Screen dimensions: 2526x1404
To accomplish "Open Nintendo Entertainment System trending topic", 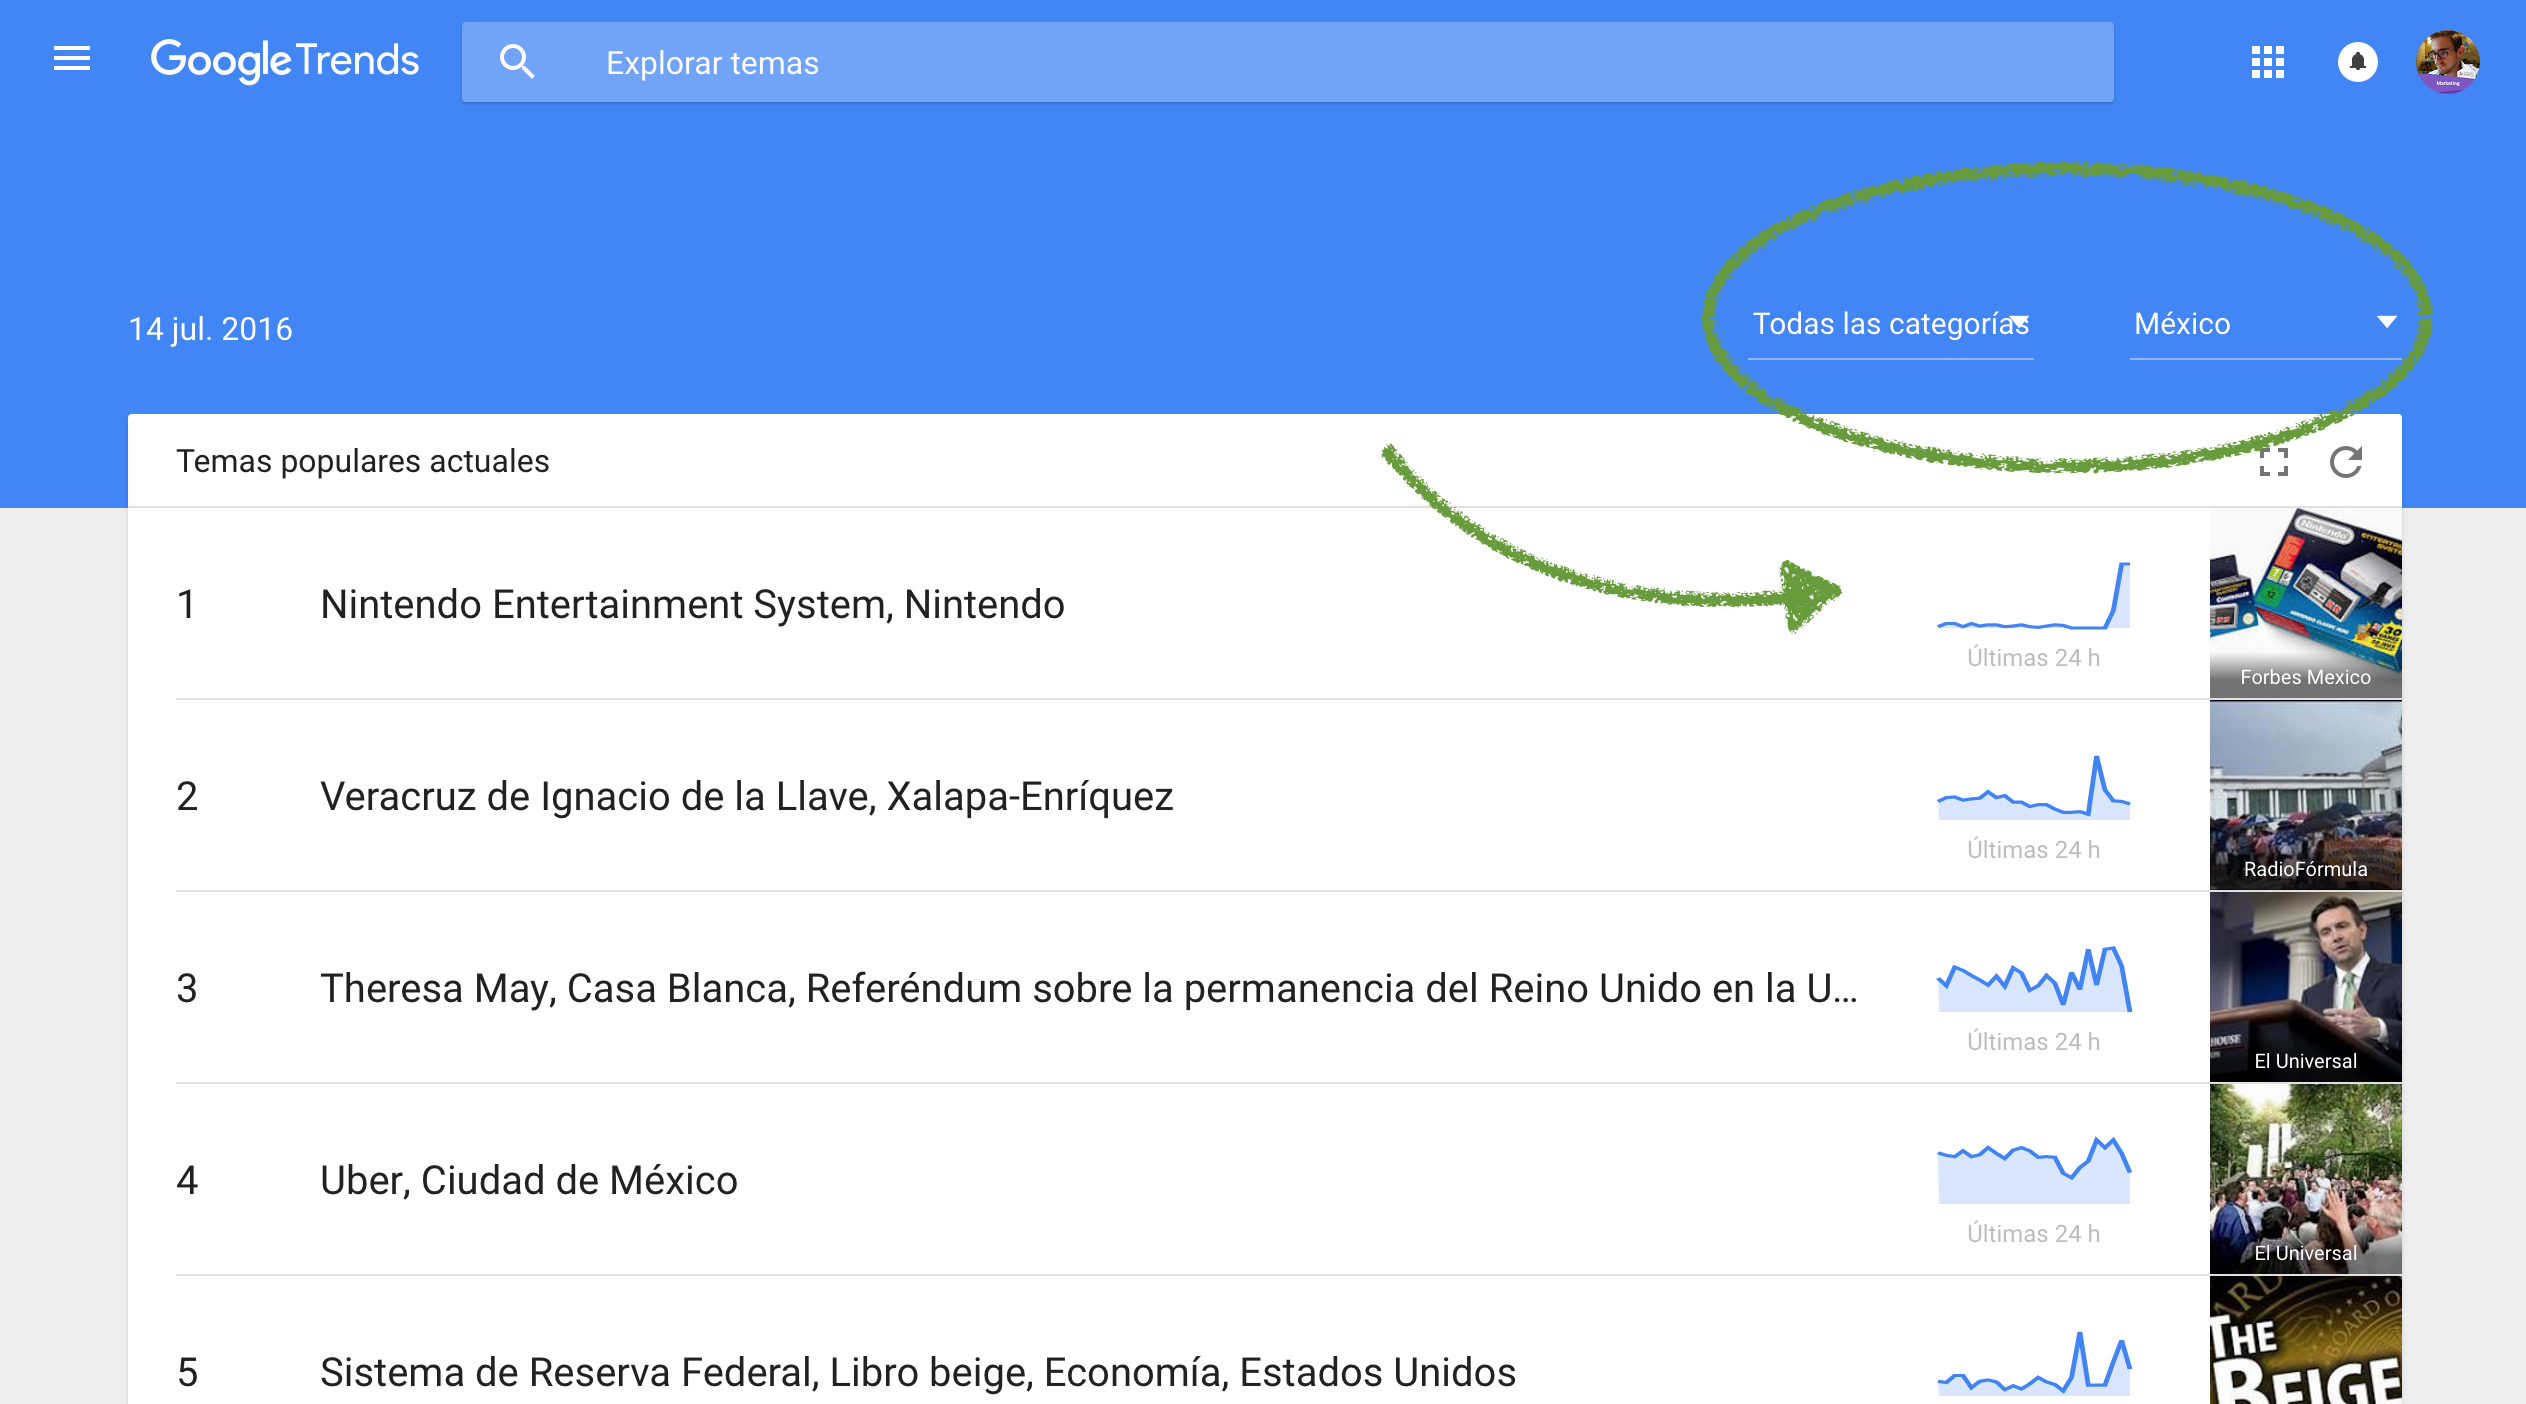I will [x=692, y=604].
